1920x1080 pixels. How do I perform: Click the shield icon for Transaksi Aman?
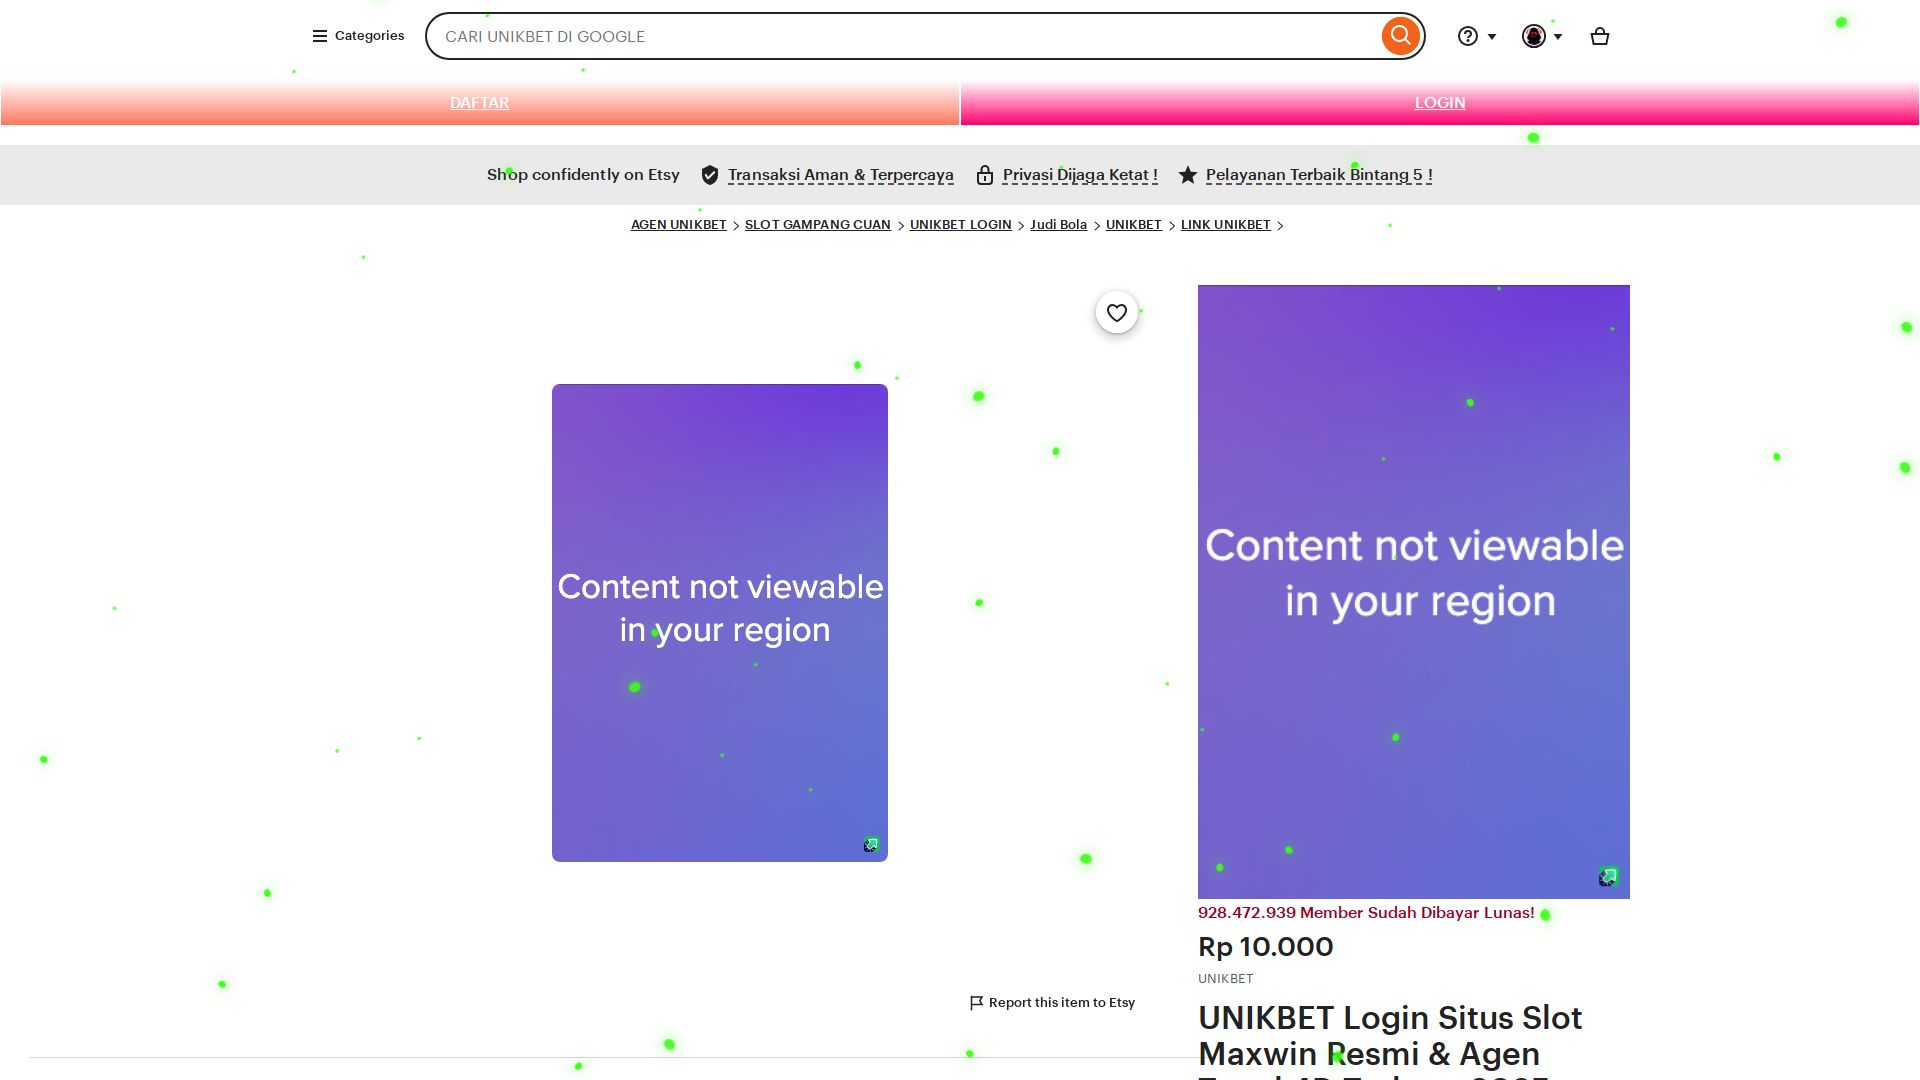(710, 175)
